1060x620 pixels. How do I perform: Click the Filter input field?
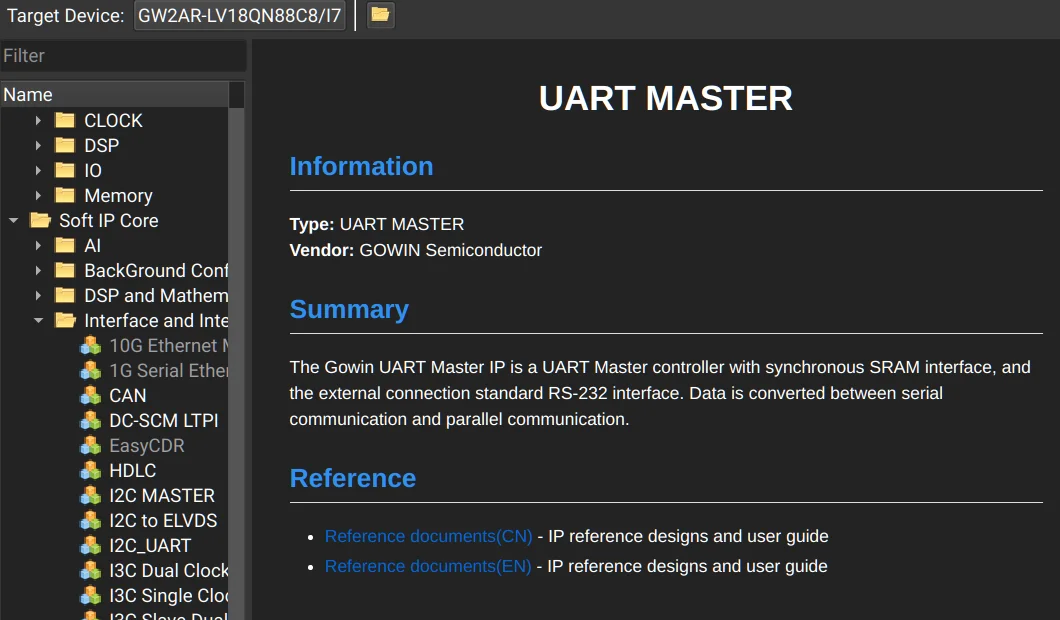coord(123,55)
